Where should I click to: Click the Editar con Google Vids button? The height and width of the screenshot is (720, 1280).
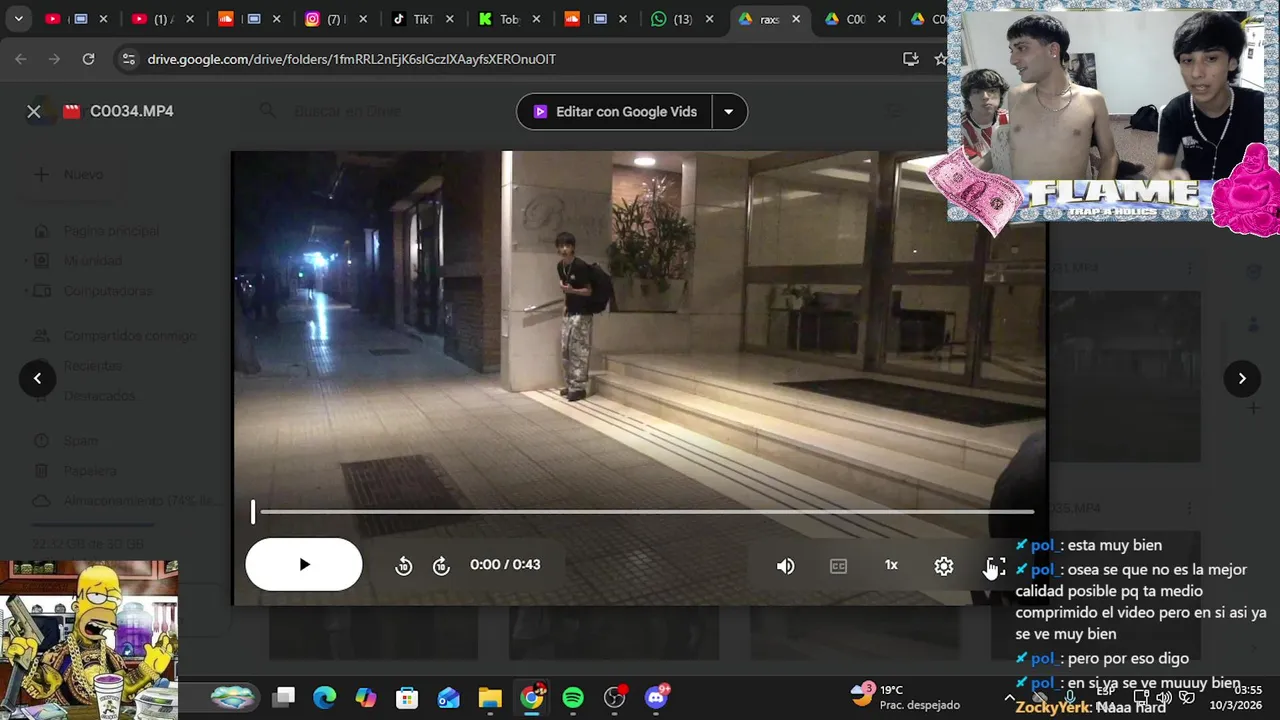(x=614, y=111)
